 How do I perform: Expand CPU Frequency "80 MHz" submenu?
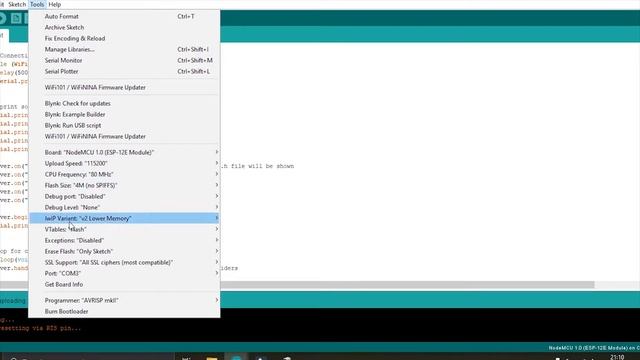[x=124, y=174]
